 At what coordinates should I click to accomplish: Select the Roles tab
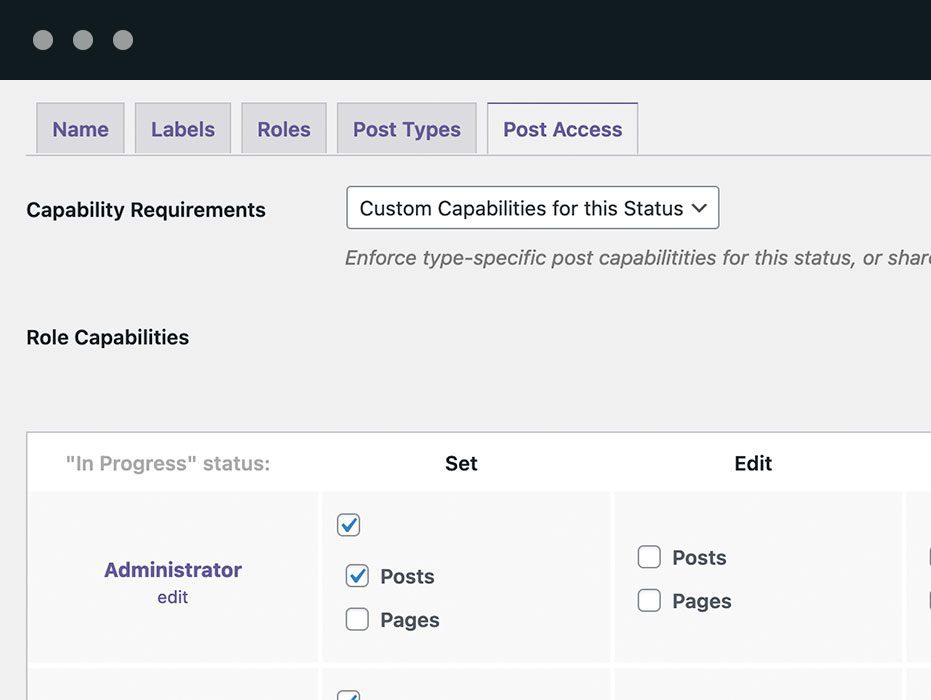click(284, 128)
